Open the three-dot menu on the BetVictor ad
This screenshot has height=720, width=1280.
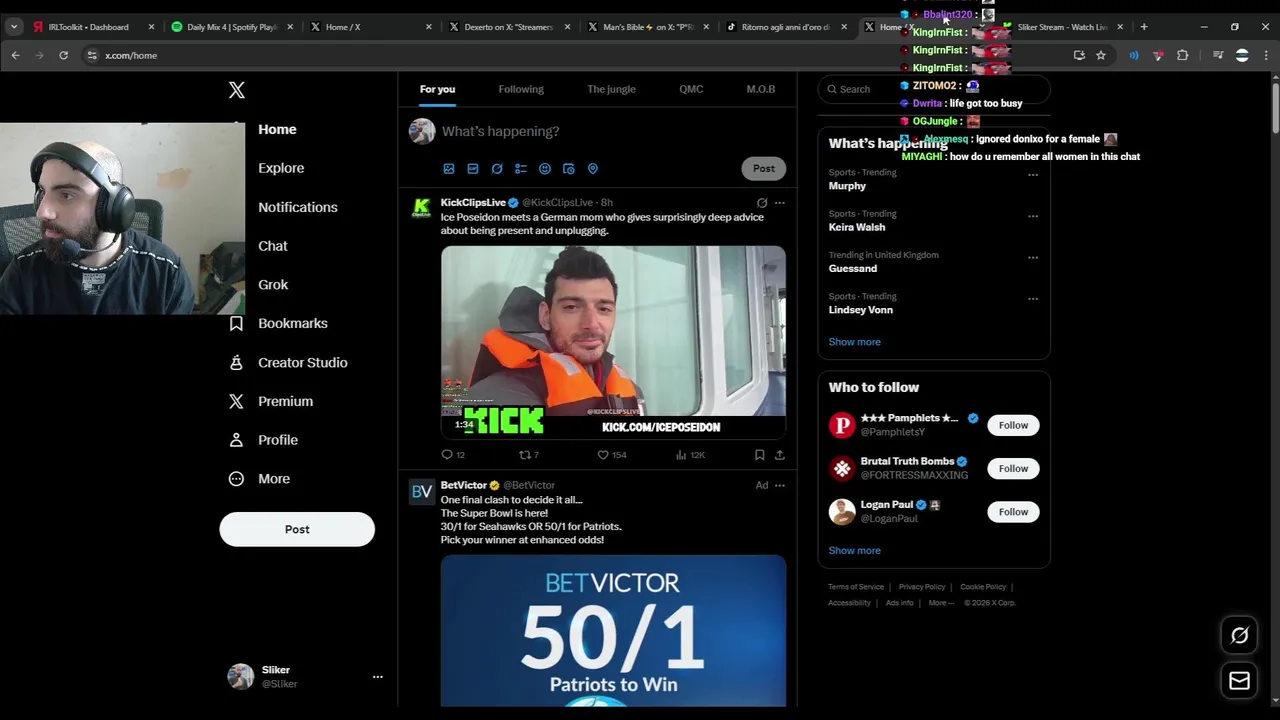(x=780, y=486)
